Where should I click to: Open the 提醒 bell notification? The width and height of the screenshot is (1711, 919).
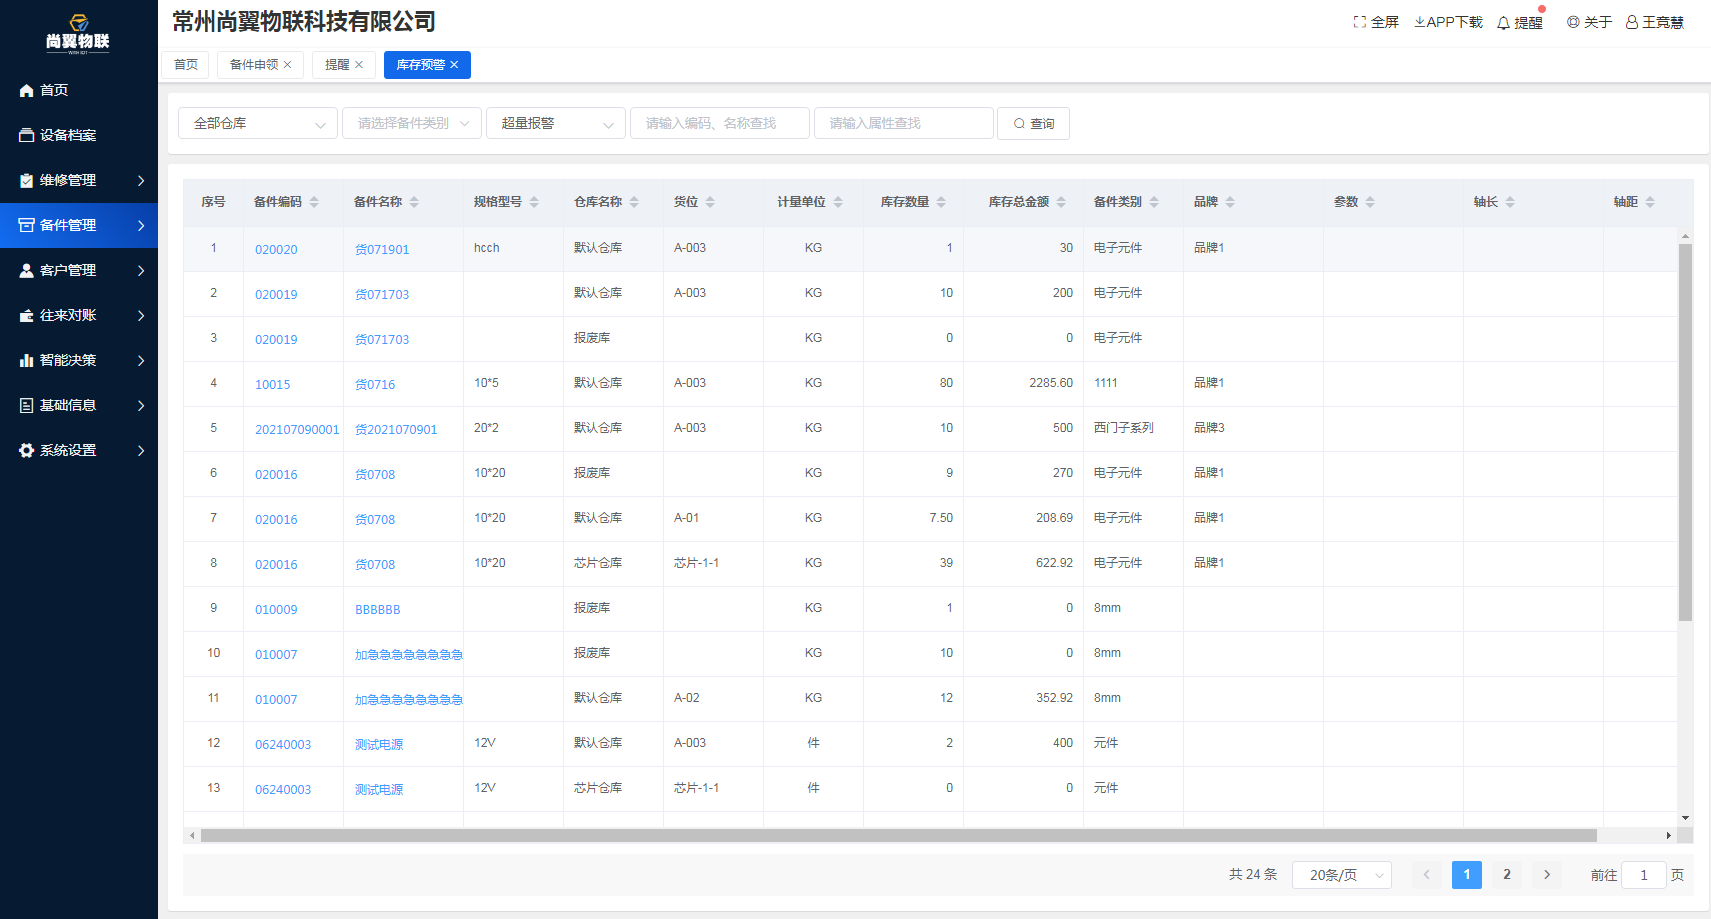coord(1503,23)
